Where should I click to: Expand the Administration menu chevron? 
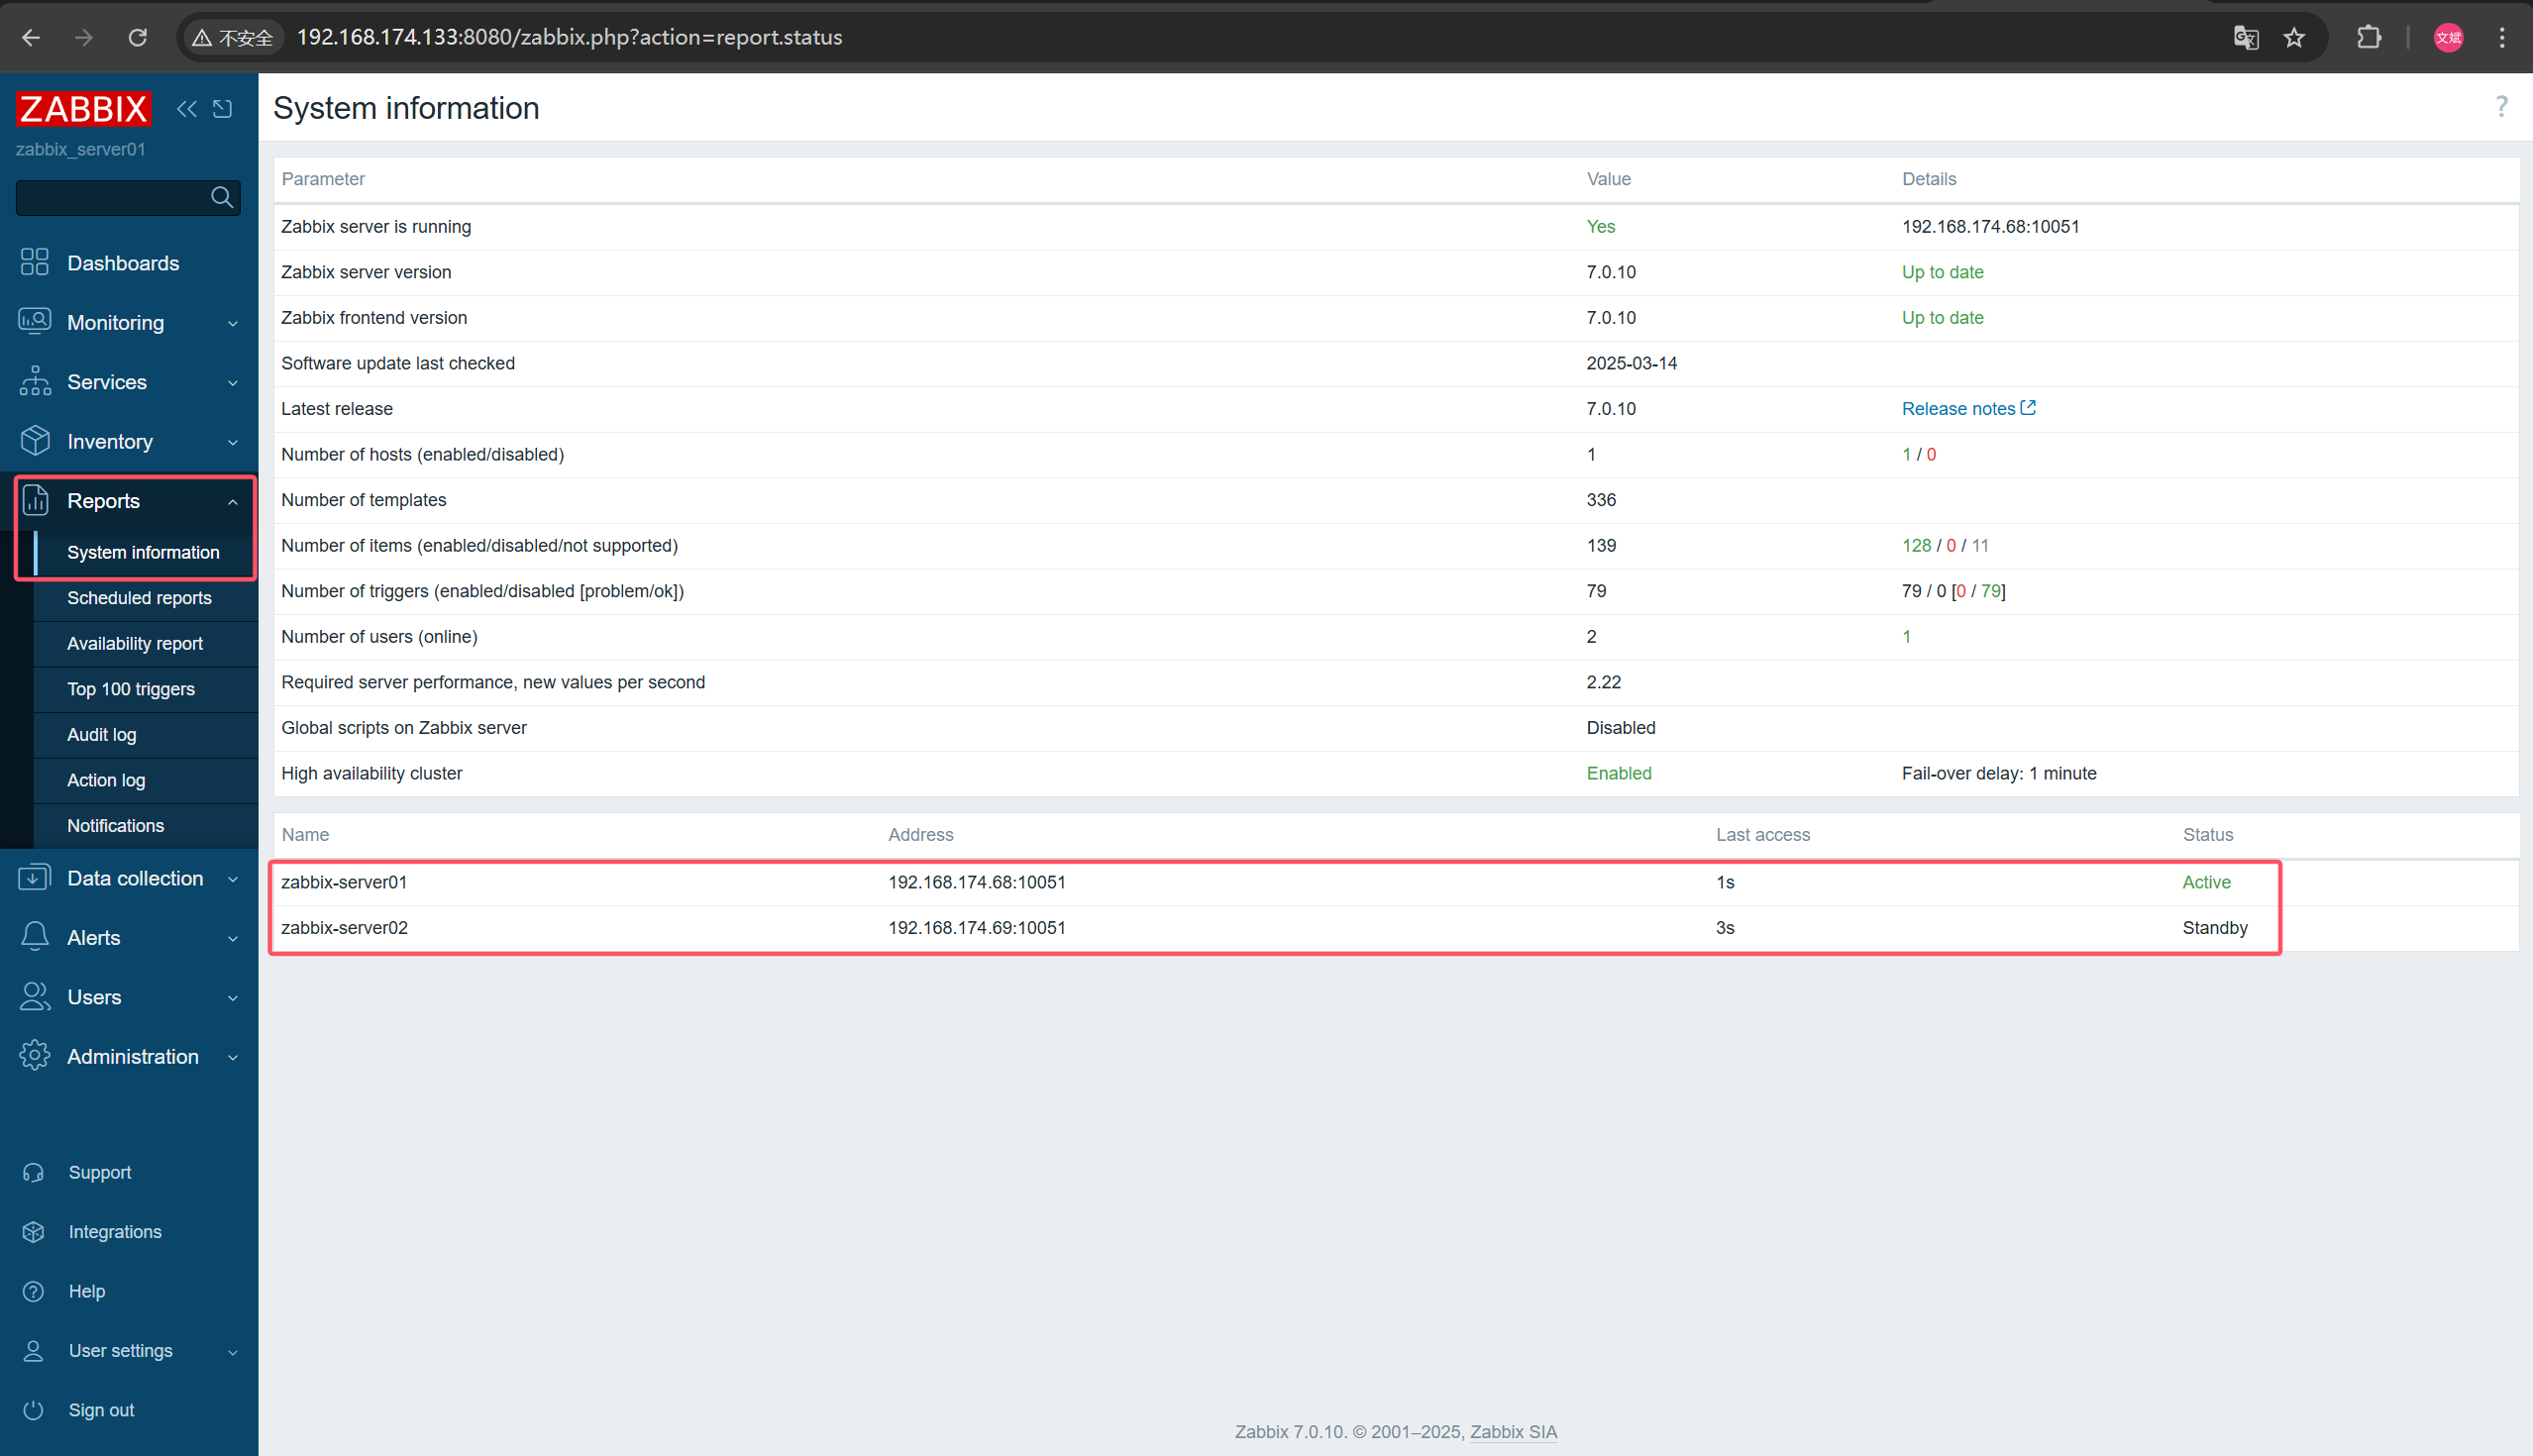(x=233, y=1057)
